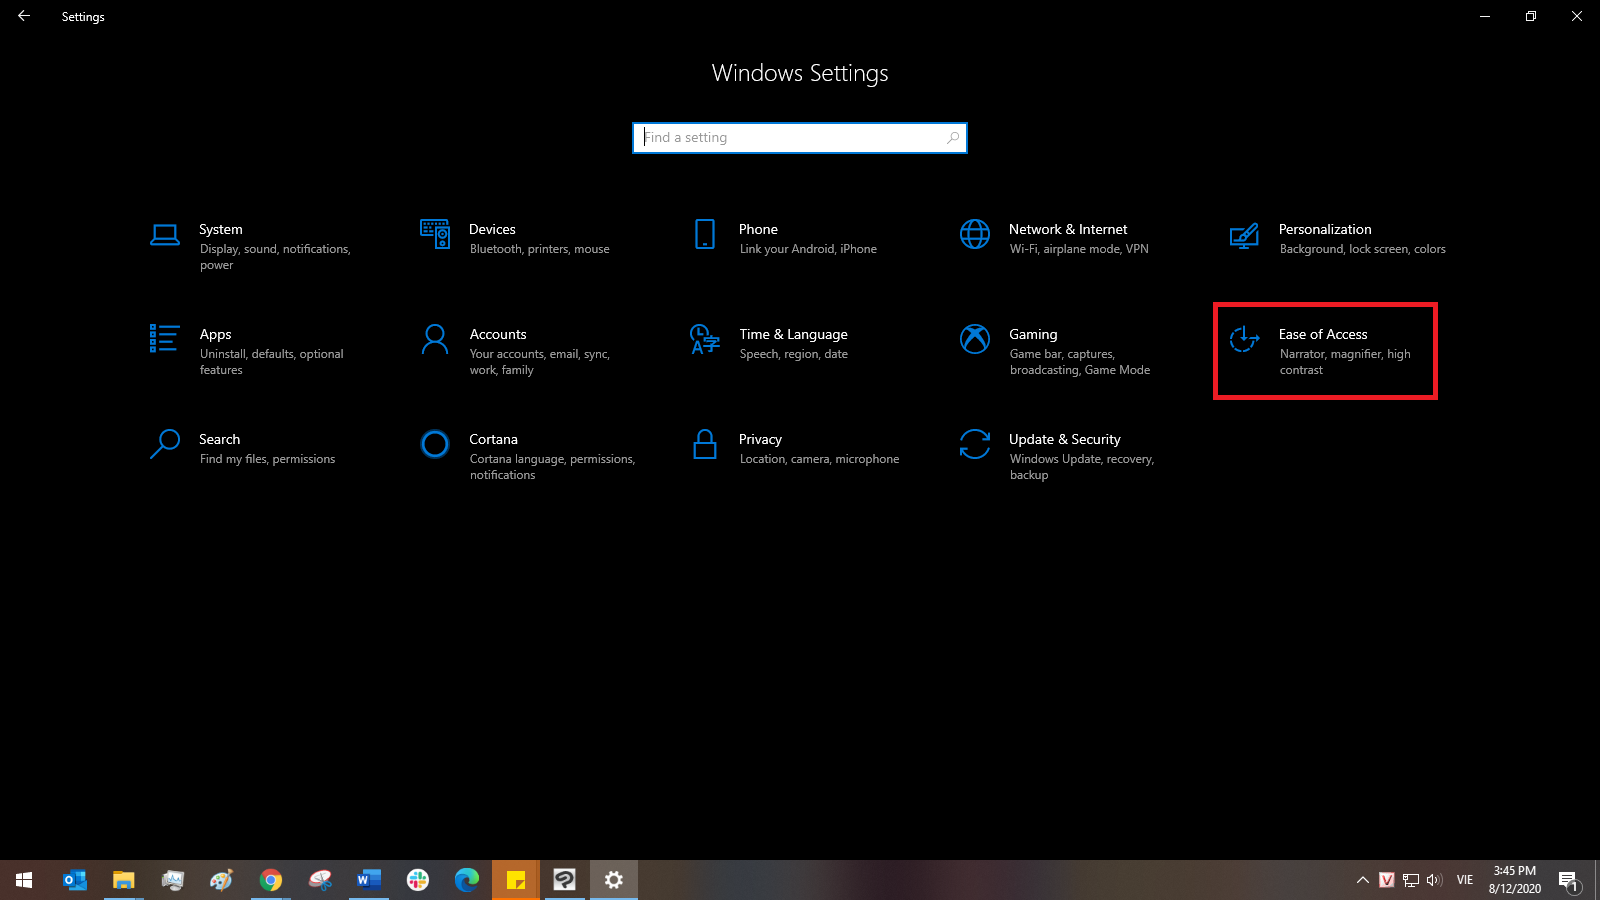Click the search magnifier in search box
Screen dimensions: 1600x900
coord(953,138)
